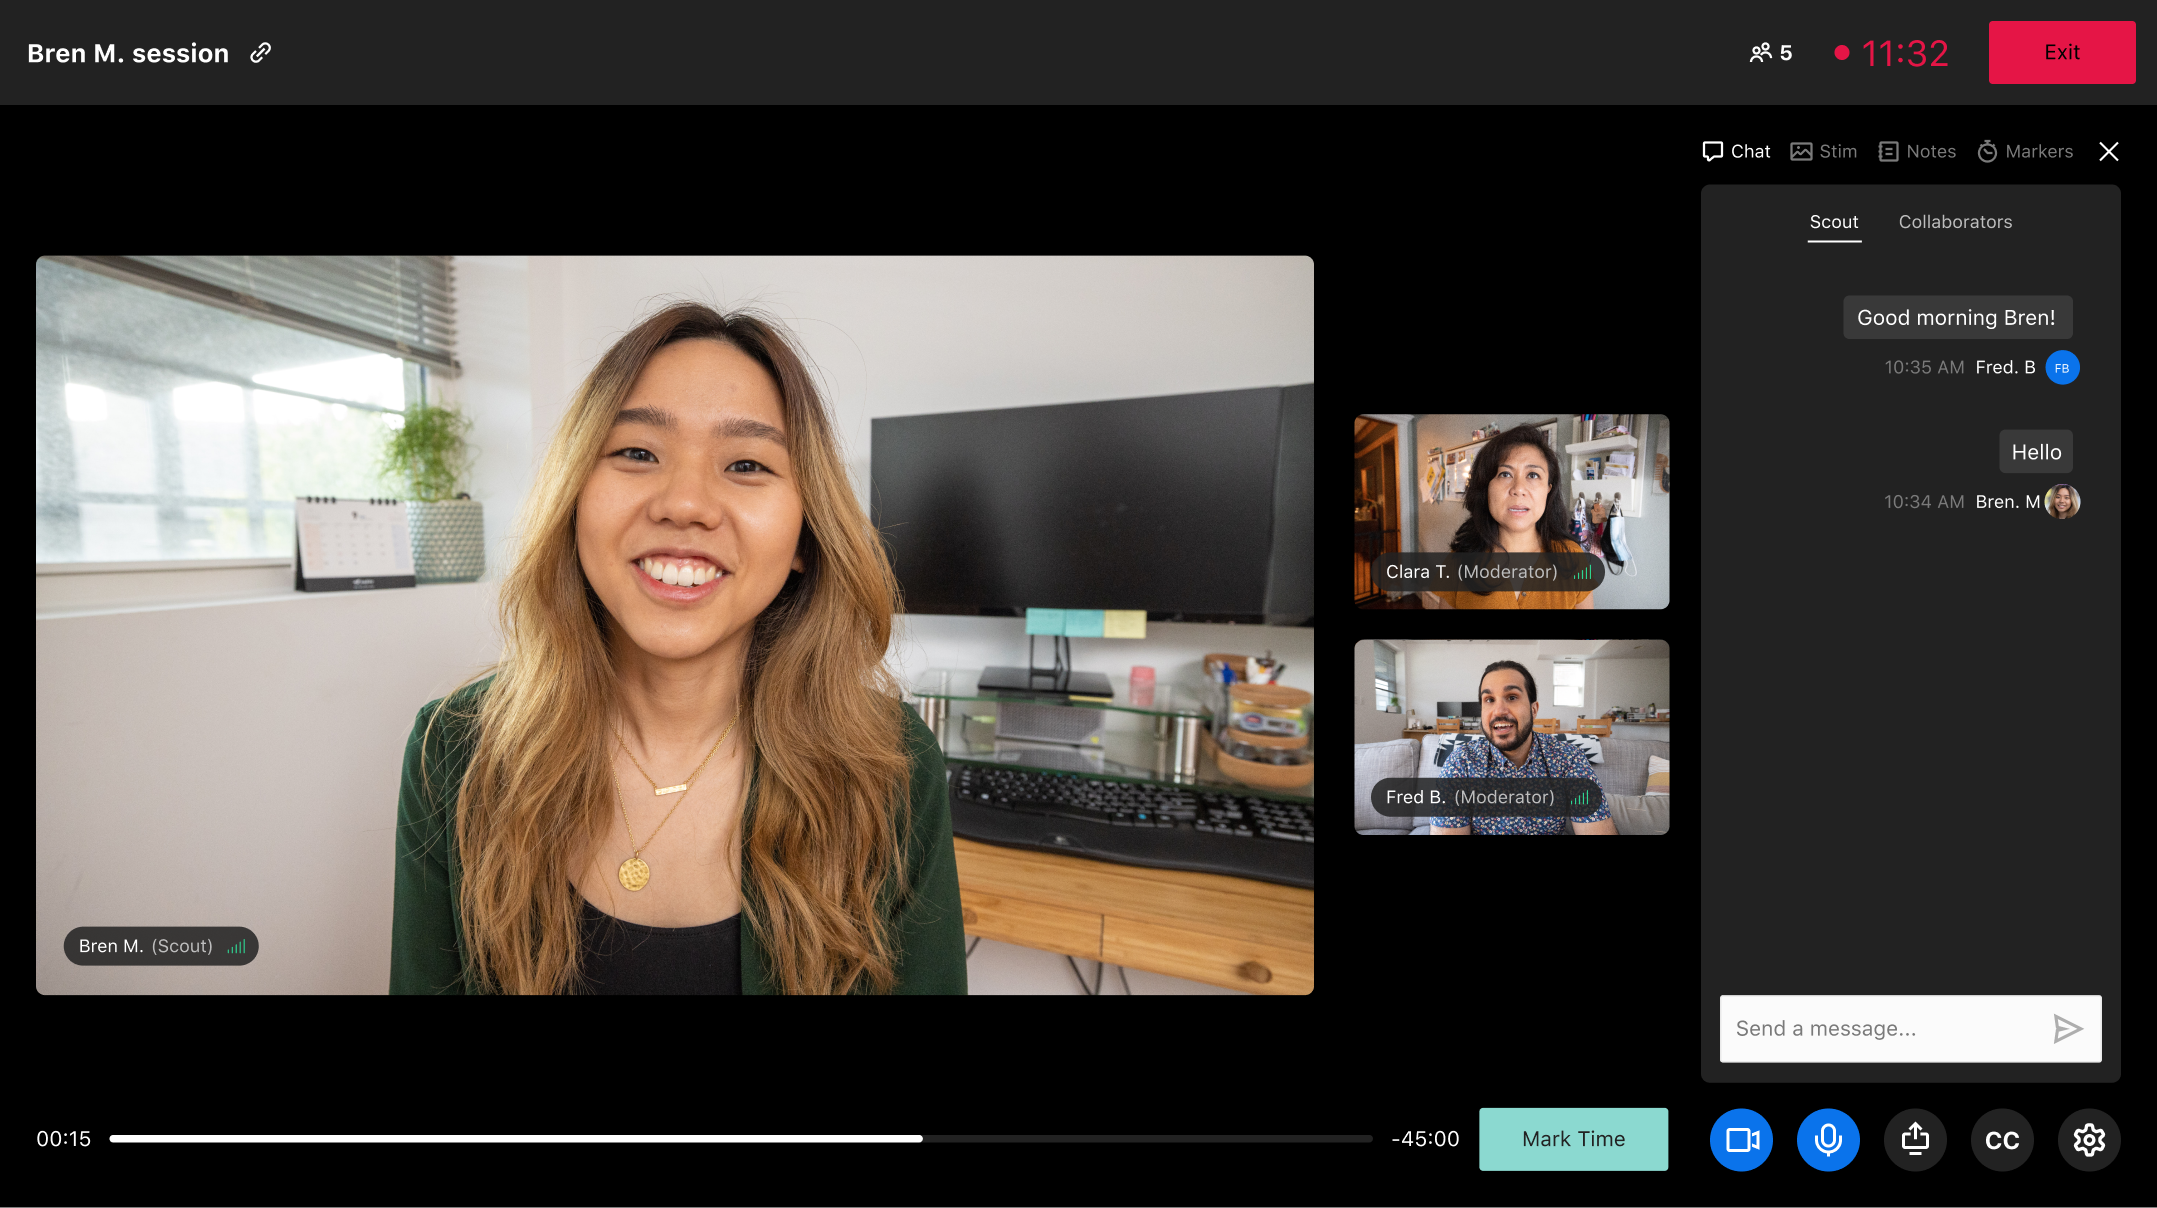Select the Scout chat tab

1833,222
